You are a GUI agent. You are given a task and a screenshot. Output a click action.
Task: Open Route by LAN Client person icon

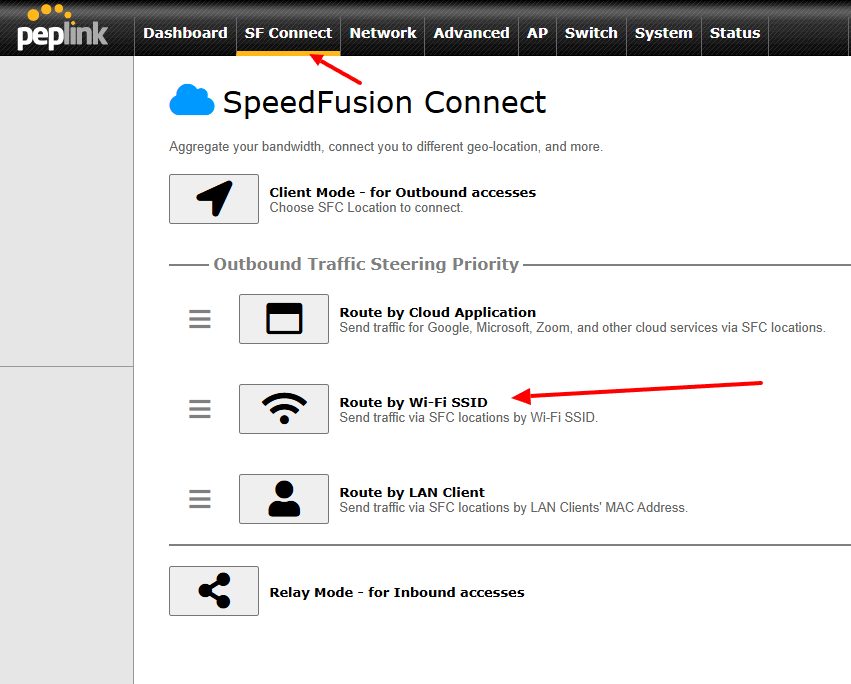click(x=284, y=499)
